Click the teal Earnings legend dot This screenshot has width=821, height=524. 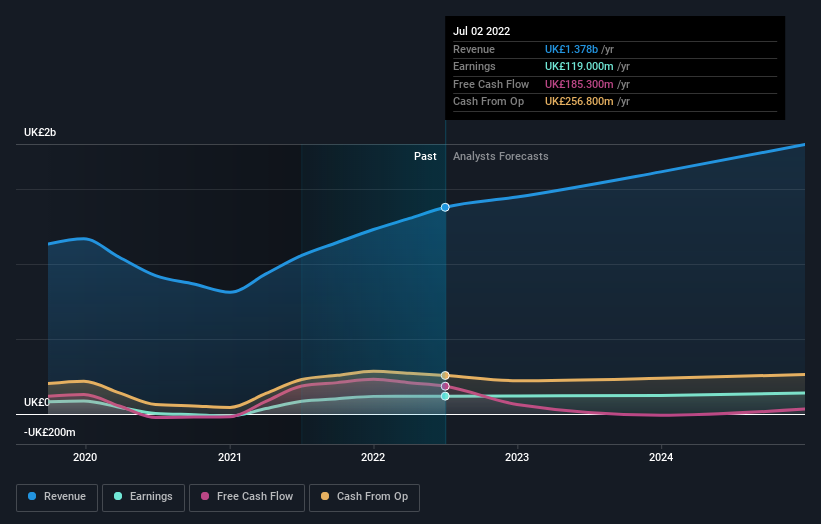pyautogui.click(x=118, y=496)
